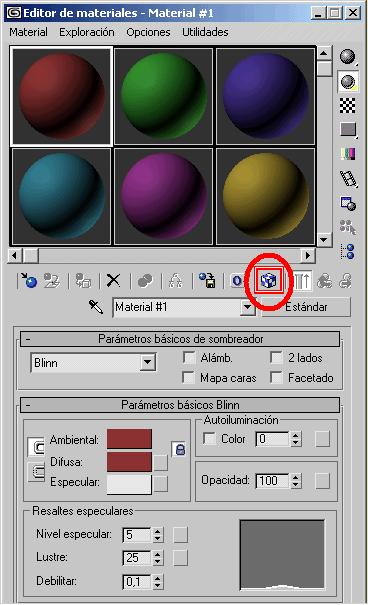Open the Material menu
Image resolution: width=368 pixels, height=605 pixels.
click(29, 32)
